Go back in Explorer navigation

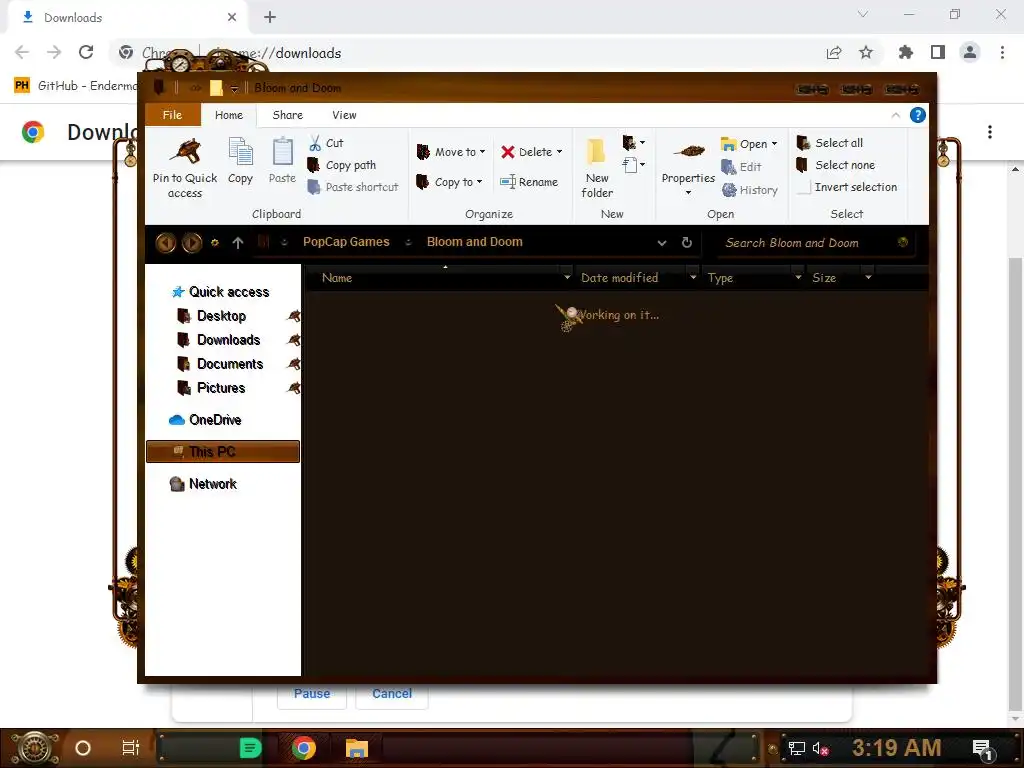pyautogui.click(x=166, y=243)
